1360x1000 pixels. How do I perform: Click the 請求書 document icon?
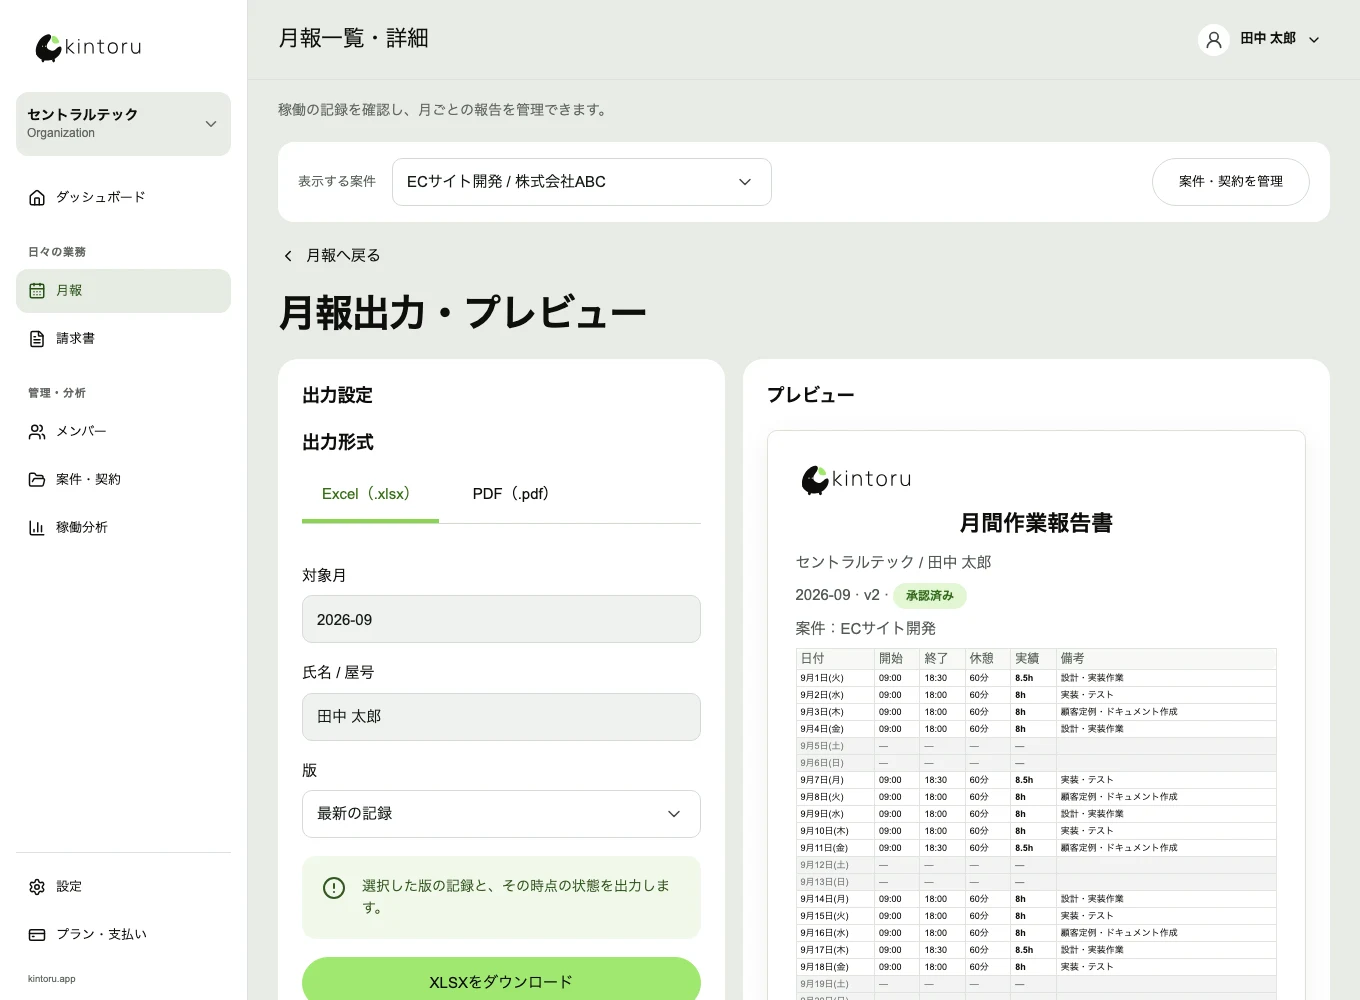click(37, 338)
